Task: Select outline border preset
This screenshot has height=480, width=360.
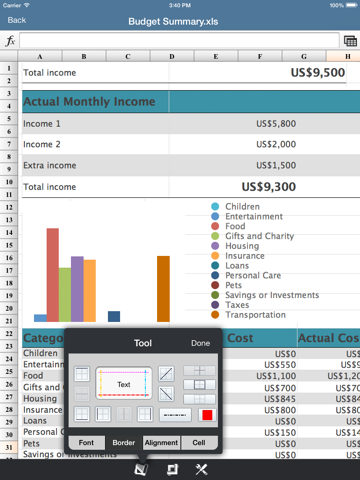Action: pos(199,385)
